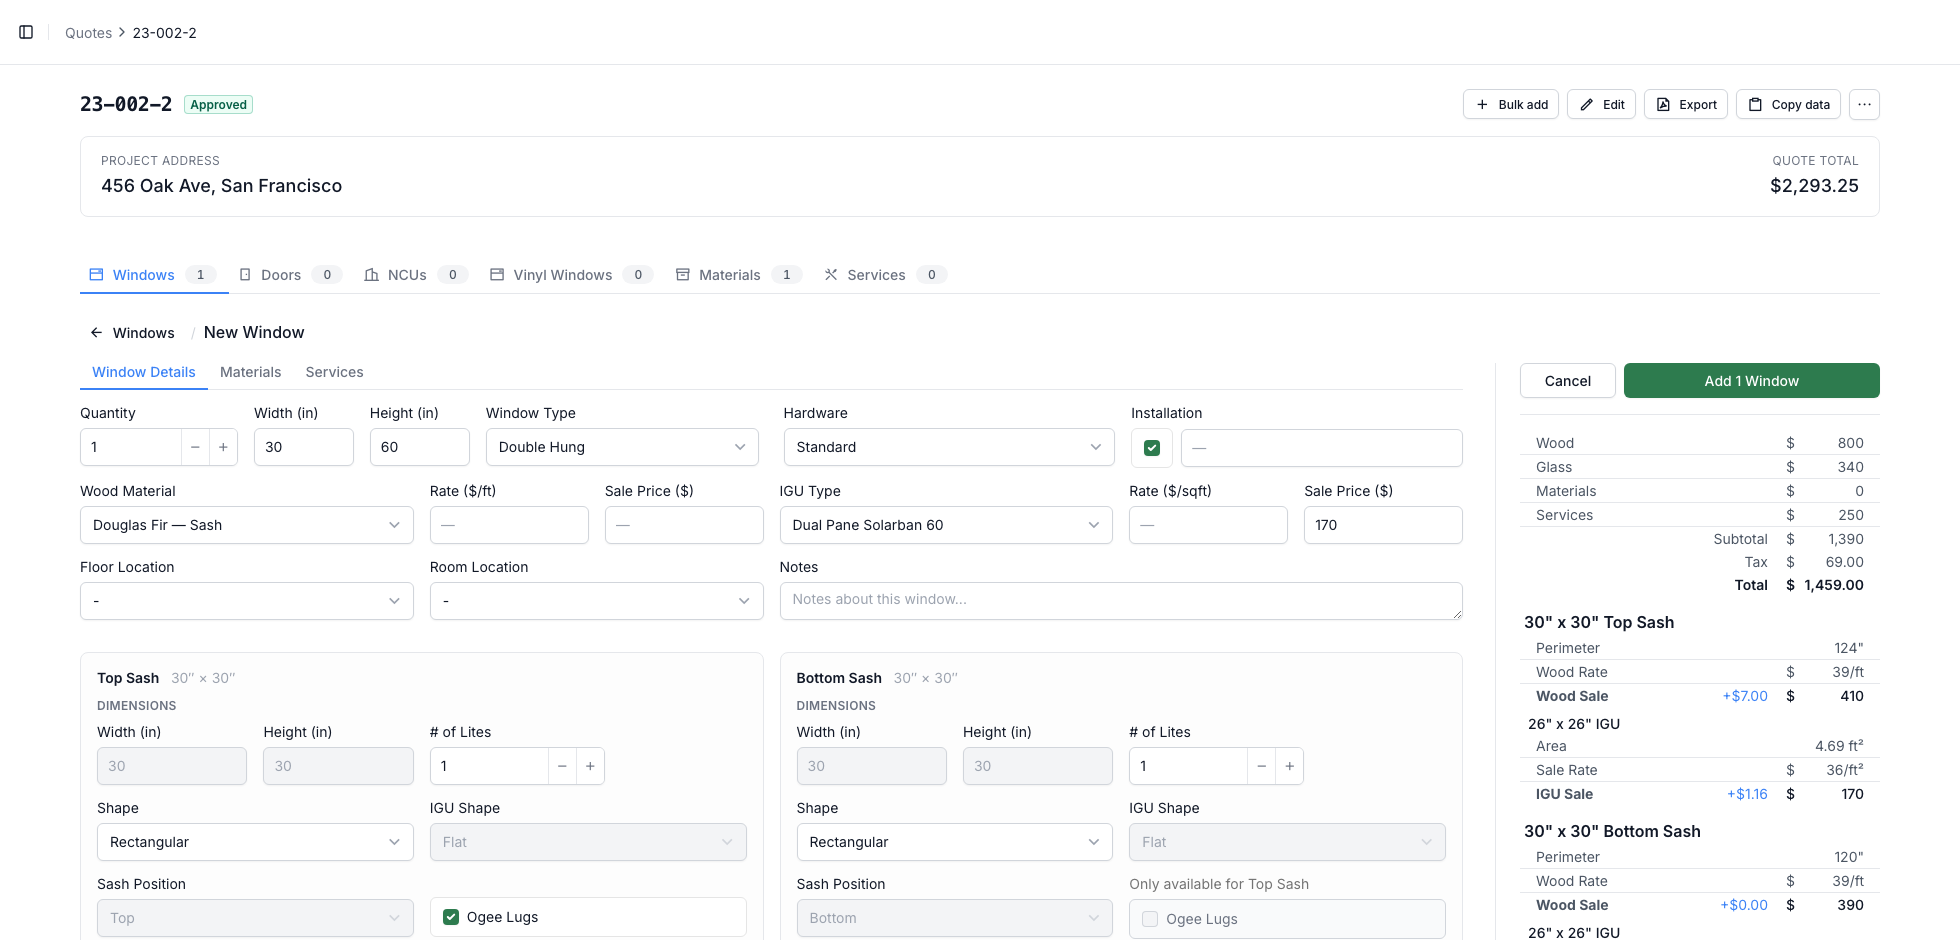Click the Bottom Sash # of Lites field
Viewport: 1960px width, 940px height.
pyautogui.click(x=1188, y=766)
